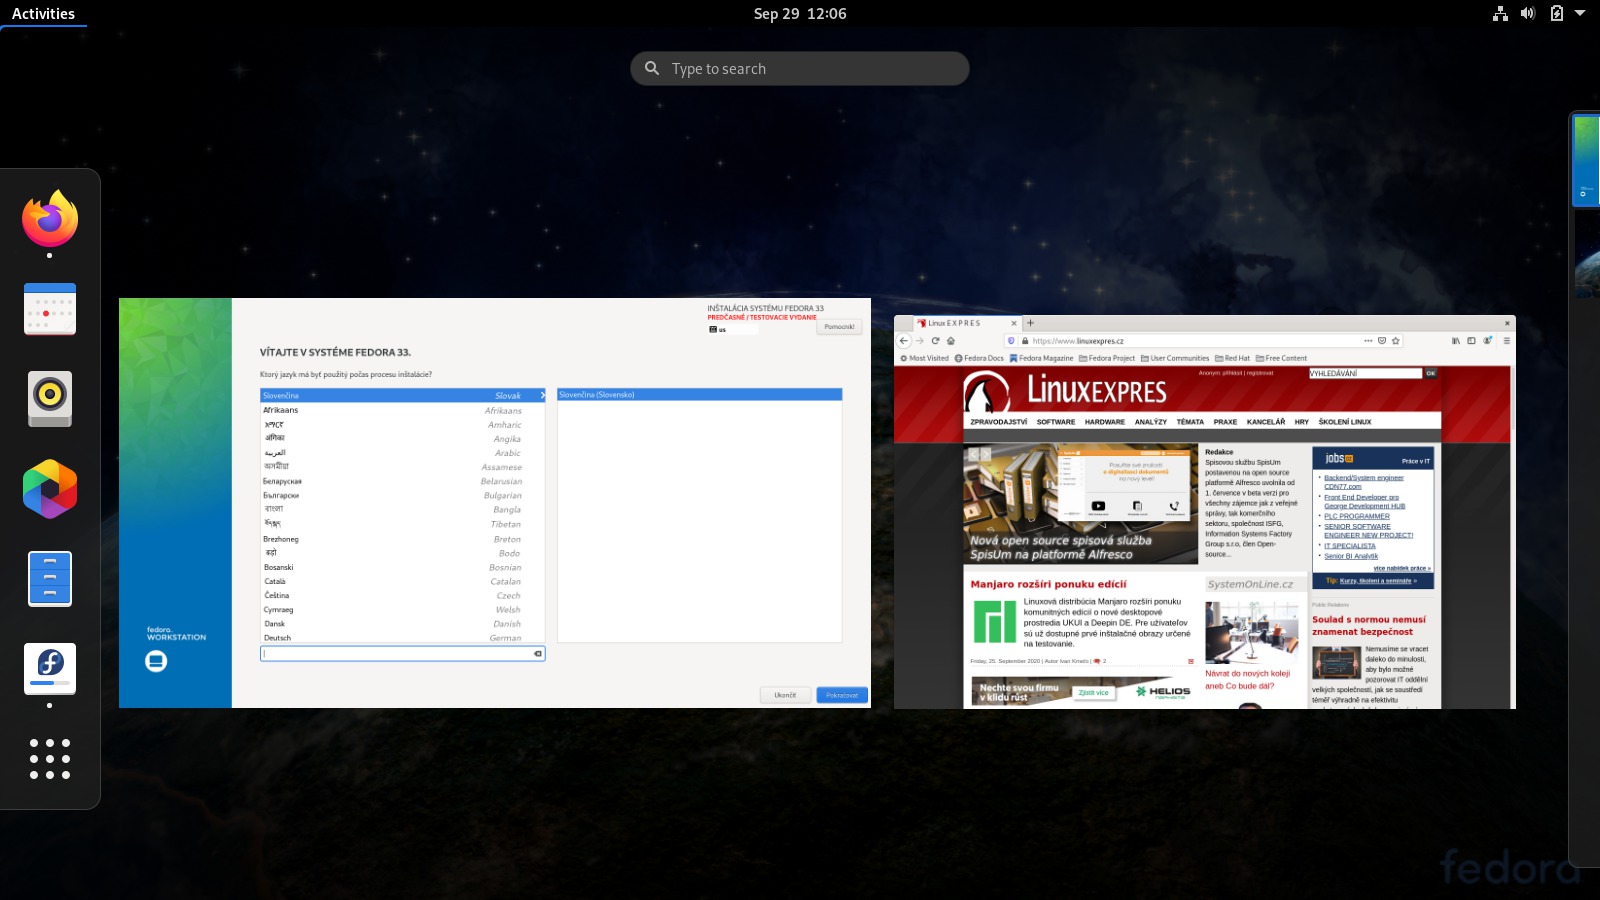
Task: Bookmark page with star icon in Firefox
Action: click(x=1396, y=341)
